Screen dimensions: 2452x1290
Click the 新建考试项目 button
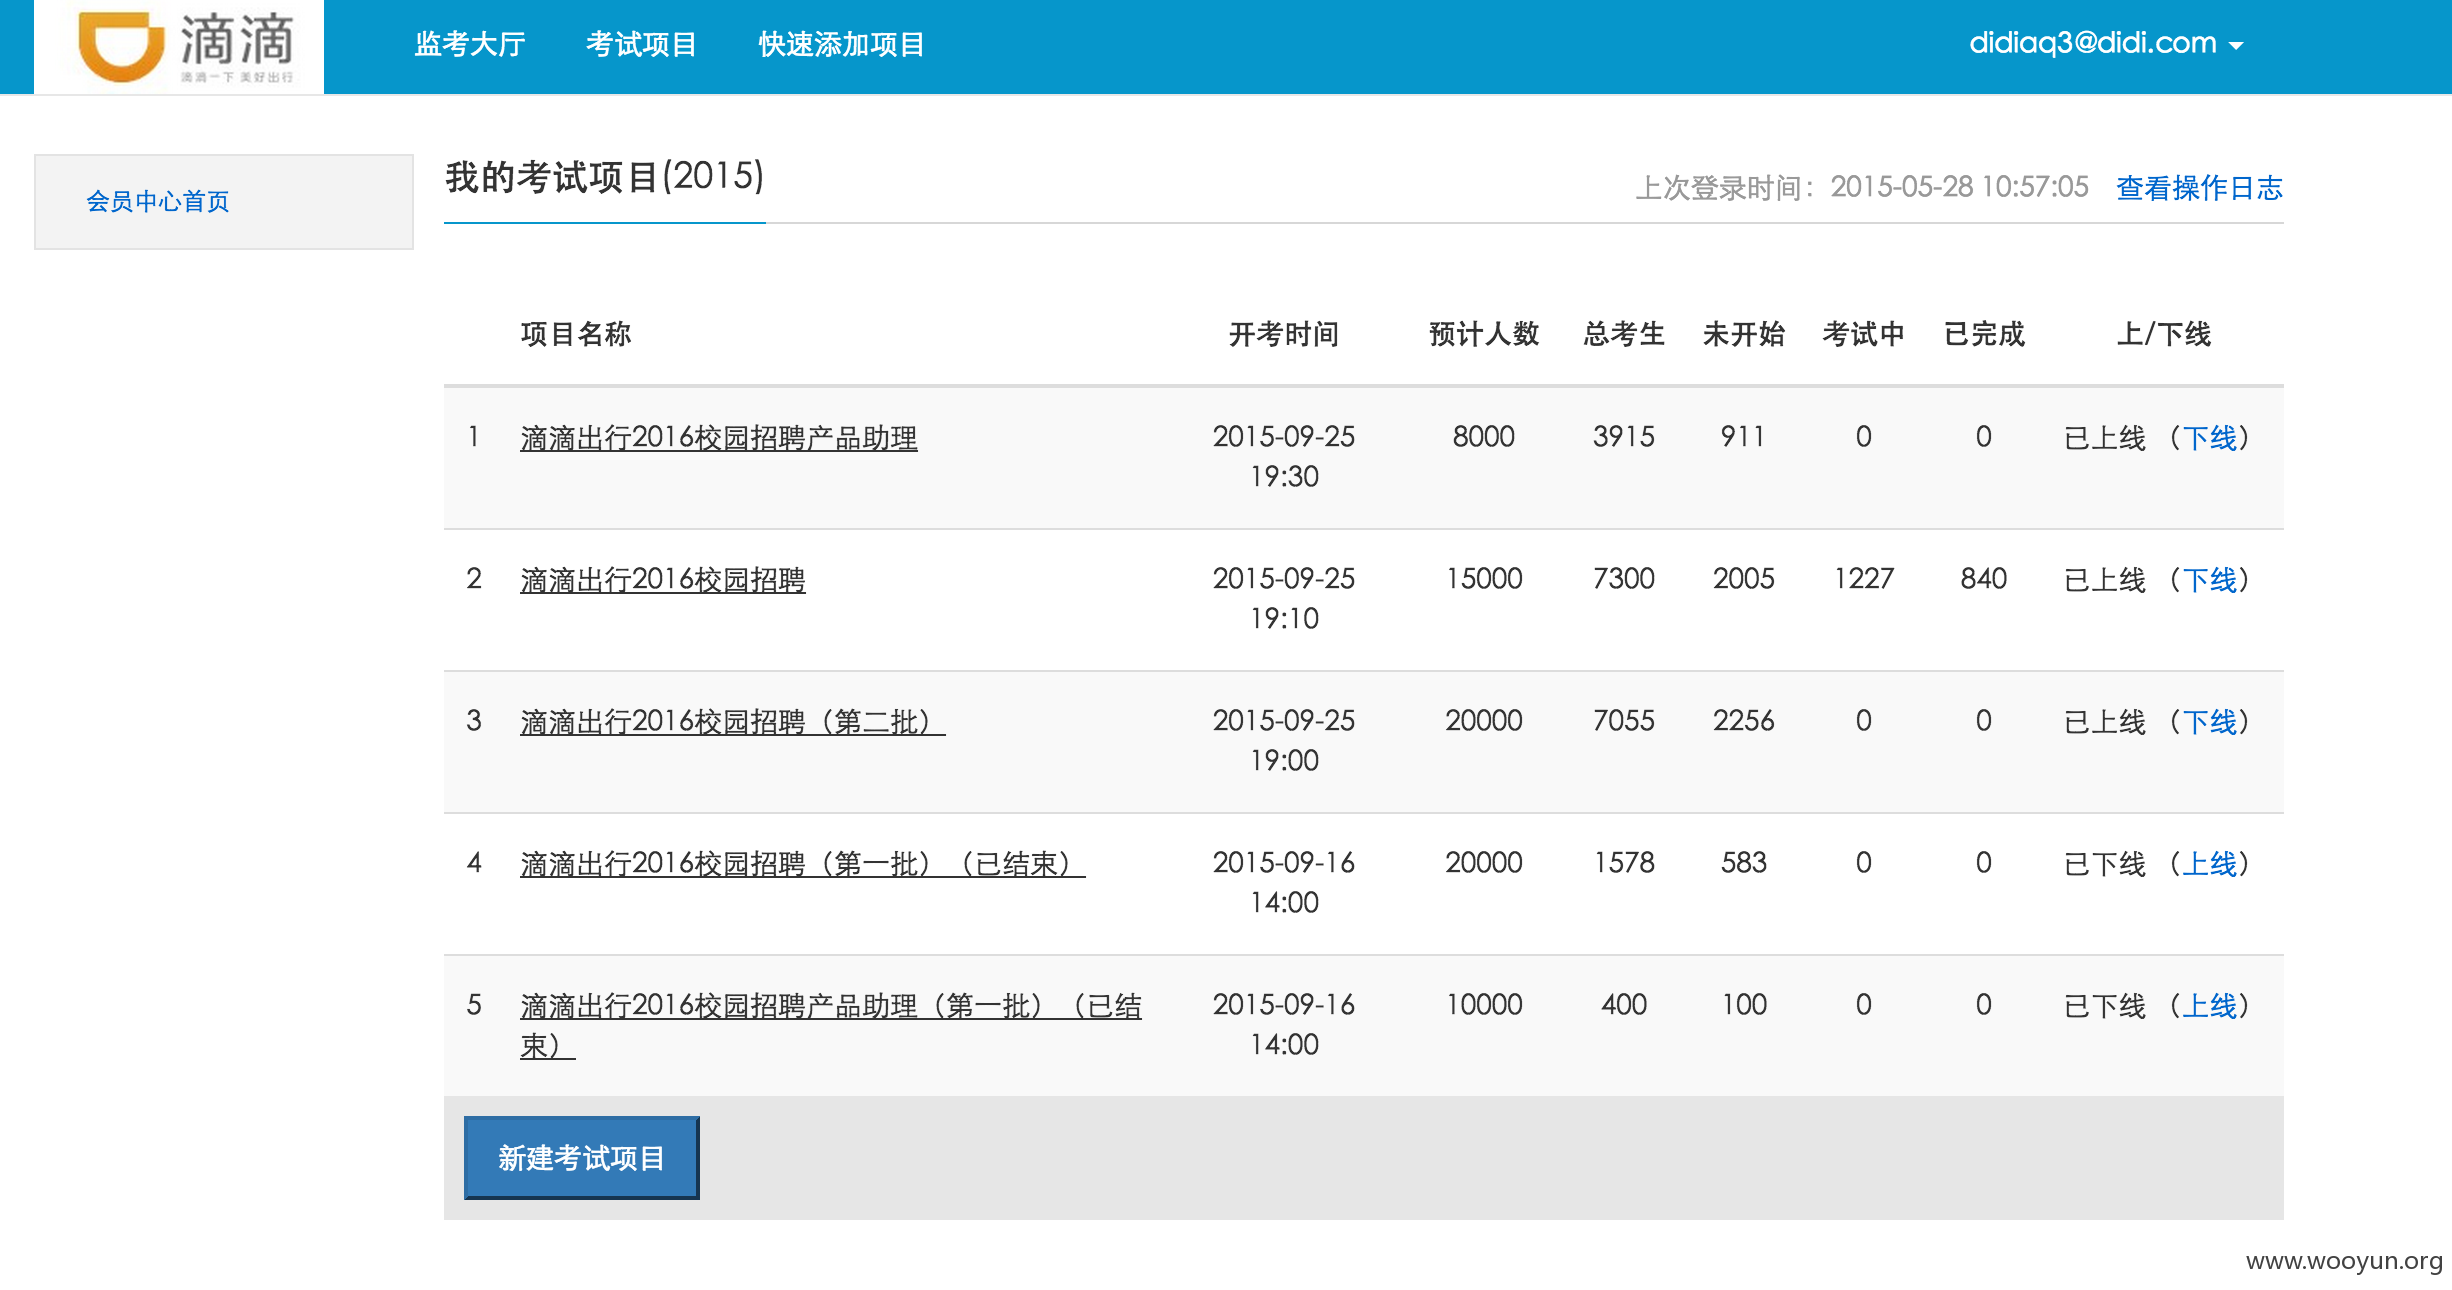pos(582,1158)
